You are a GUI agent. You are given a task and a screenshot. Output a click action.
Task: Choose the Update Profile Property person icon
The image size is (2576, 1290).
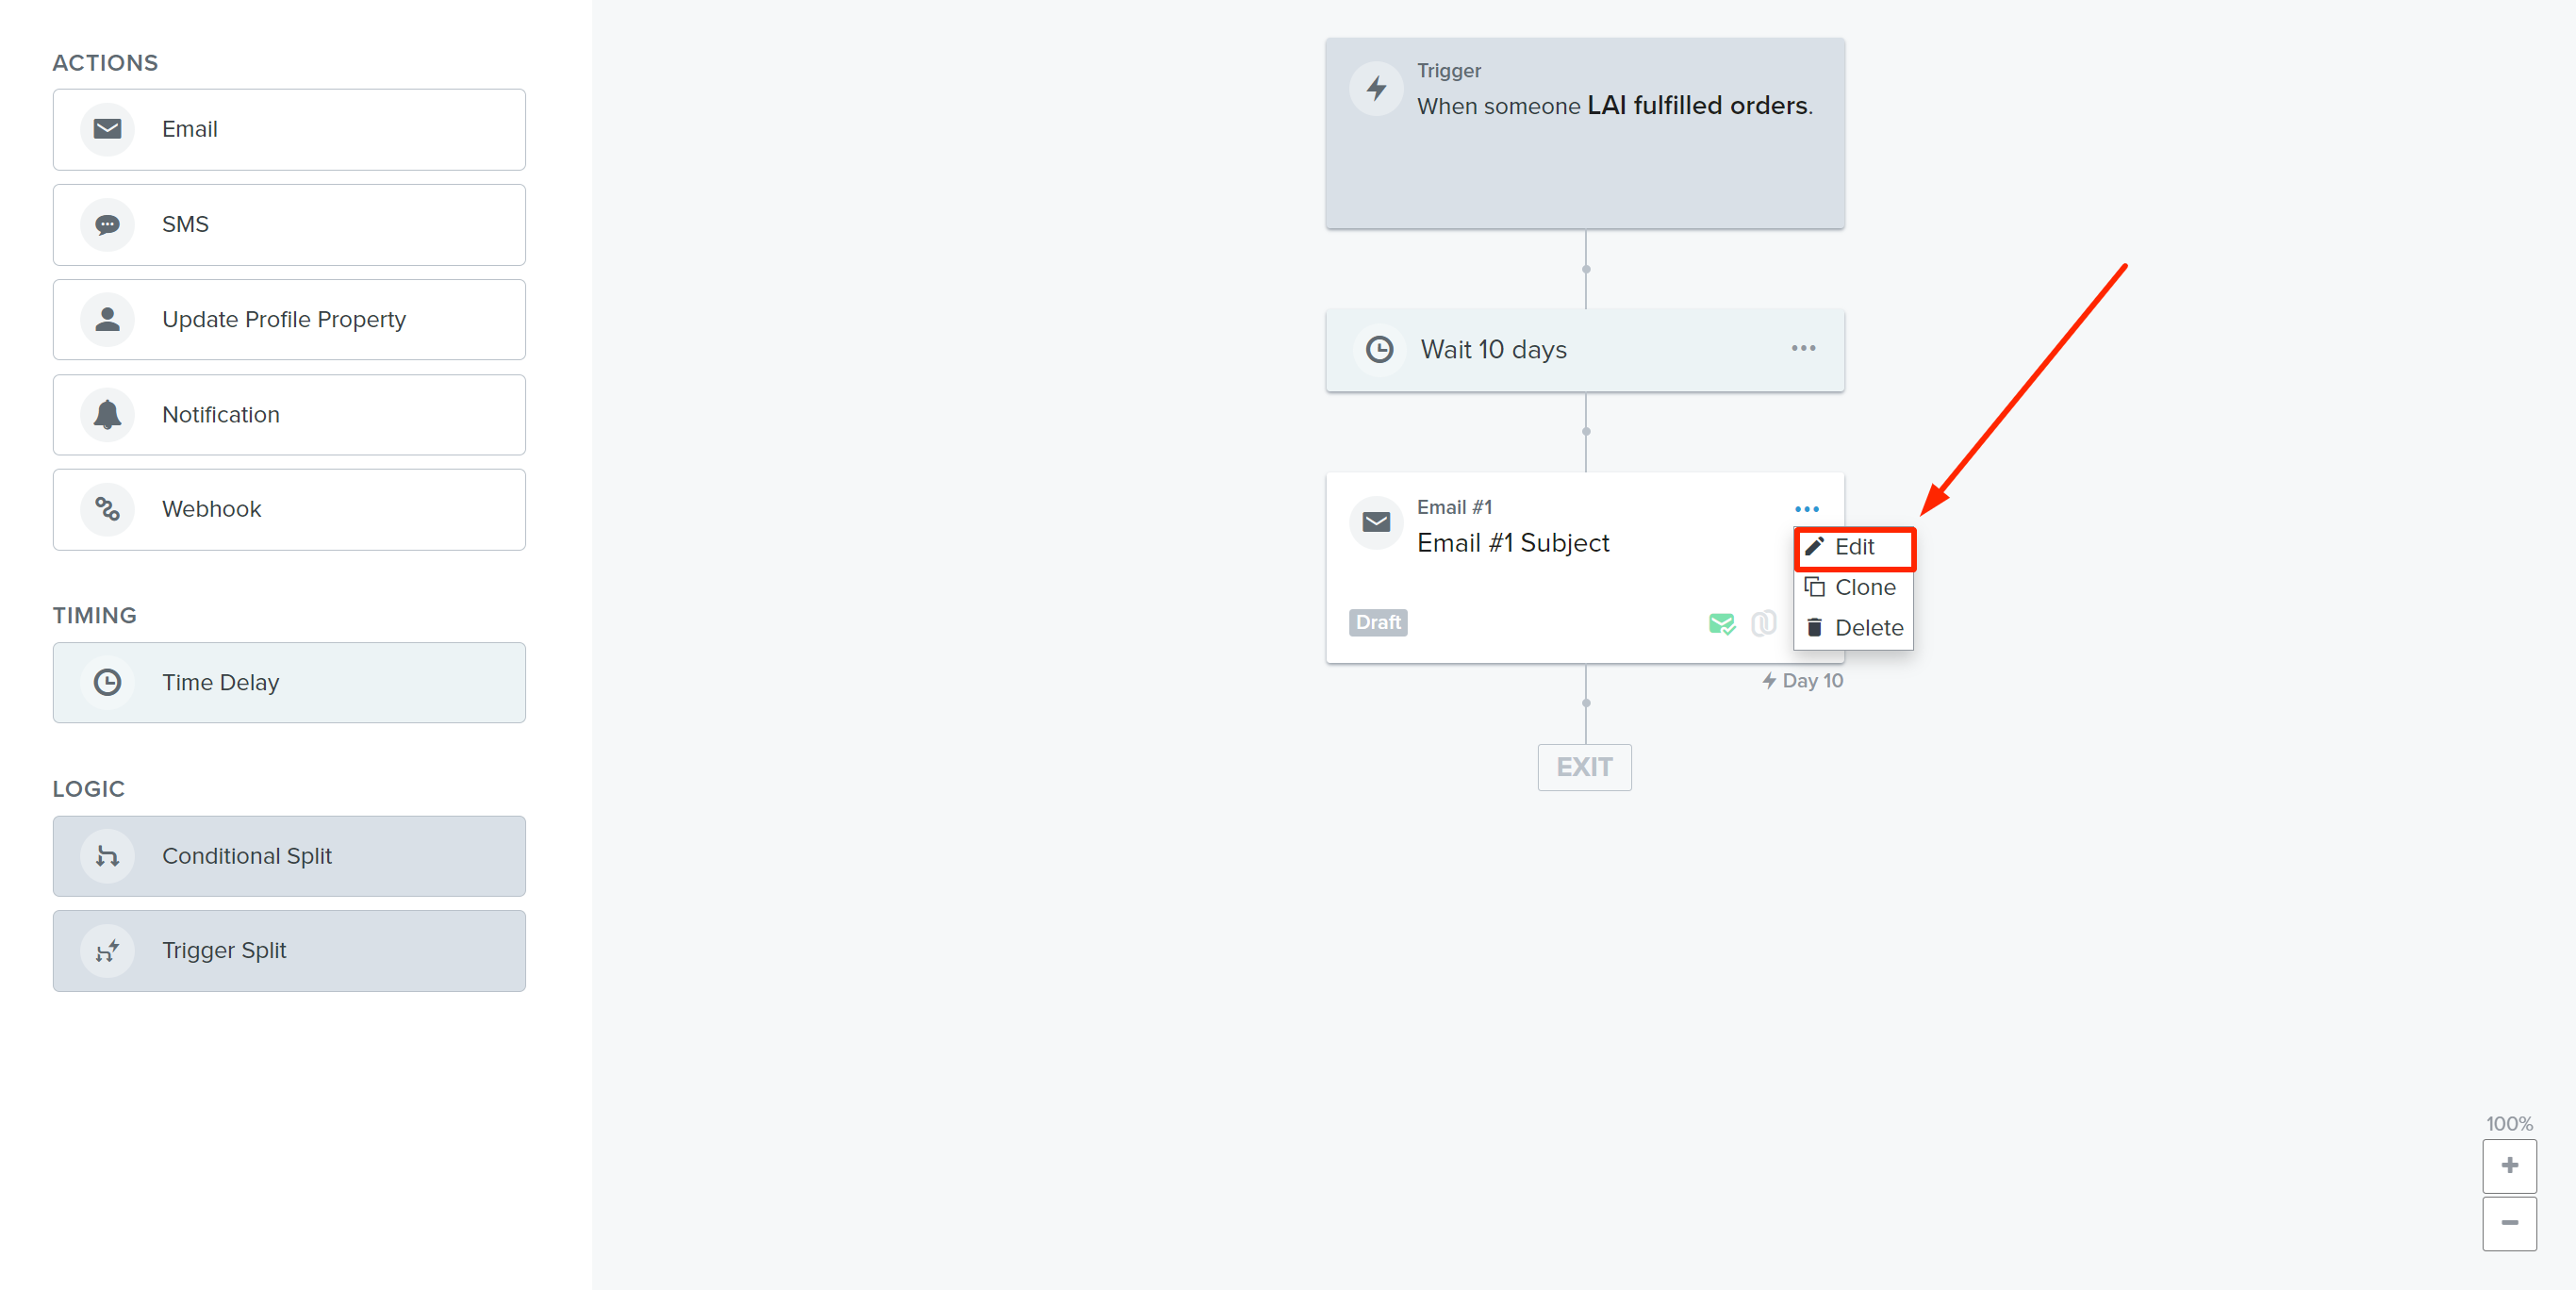[107, 319]
